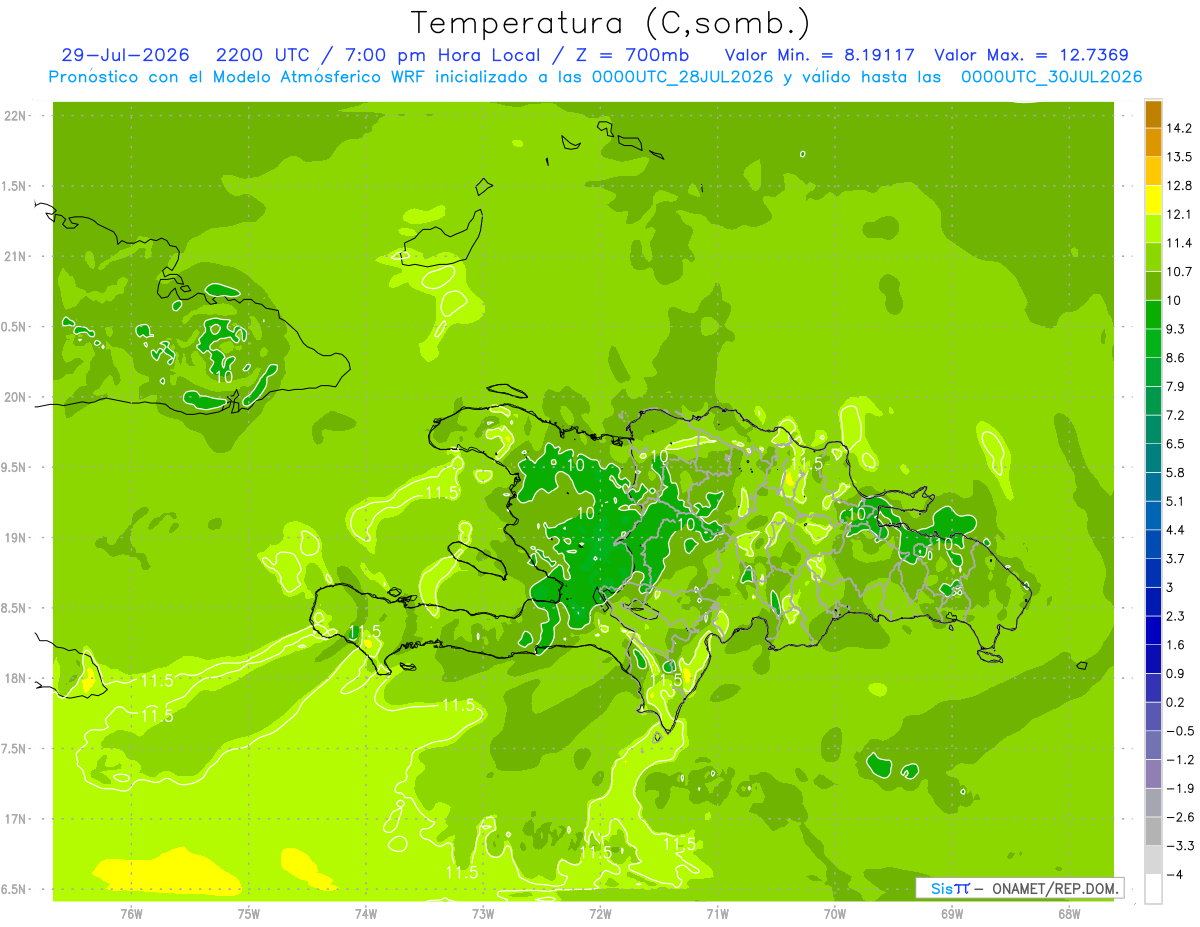Click the "Valor Min. = 8.19117" value

click(x=820, y=55)
